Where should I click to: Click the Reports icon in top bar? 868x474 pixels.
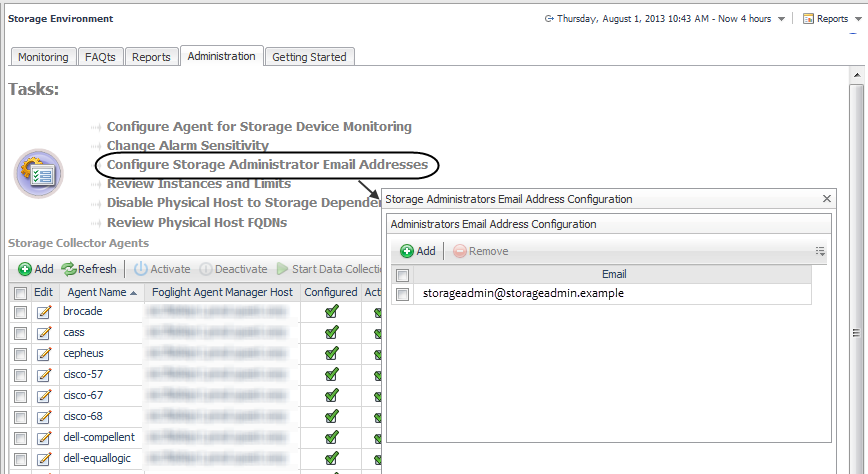click(x=808, y=19)
